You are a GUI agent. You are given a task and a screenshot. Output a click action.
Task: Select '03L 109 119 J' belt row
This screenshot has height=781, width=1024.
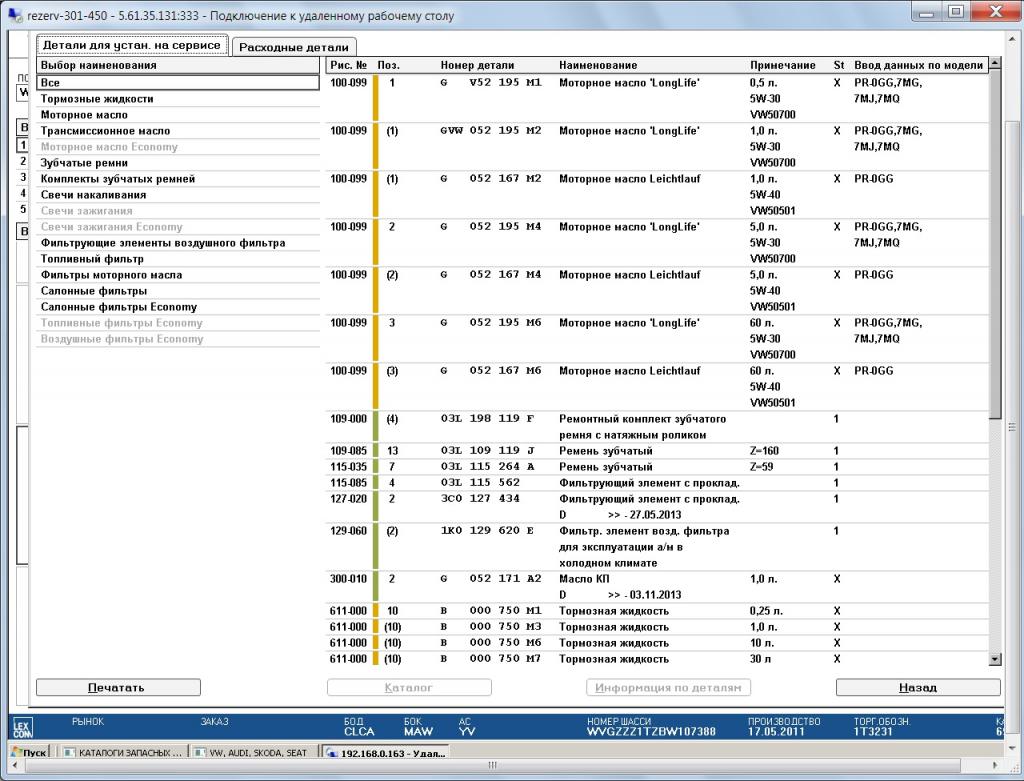657,451
